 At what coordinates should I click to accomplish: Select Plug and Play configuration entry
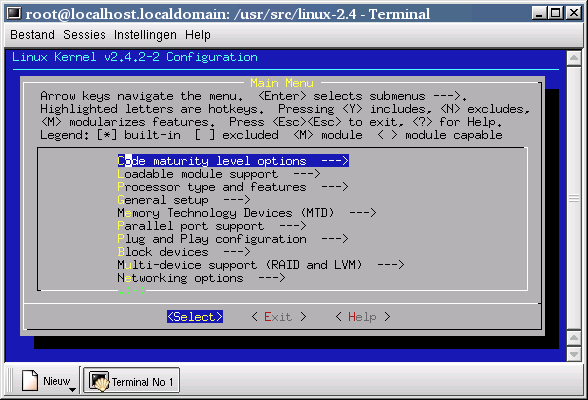click(x=233, y=239)
